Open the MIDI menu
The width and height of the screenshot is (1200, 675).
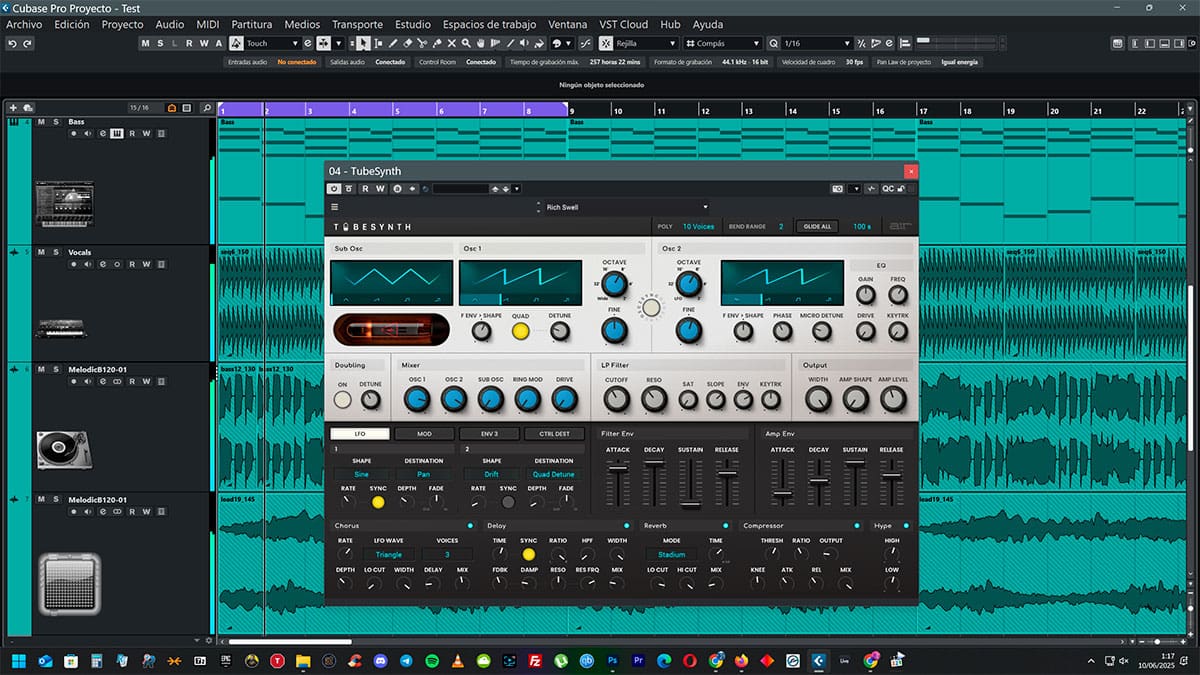click(x=208, y=24)
